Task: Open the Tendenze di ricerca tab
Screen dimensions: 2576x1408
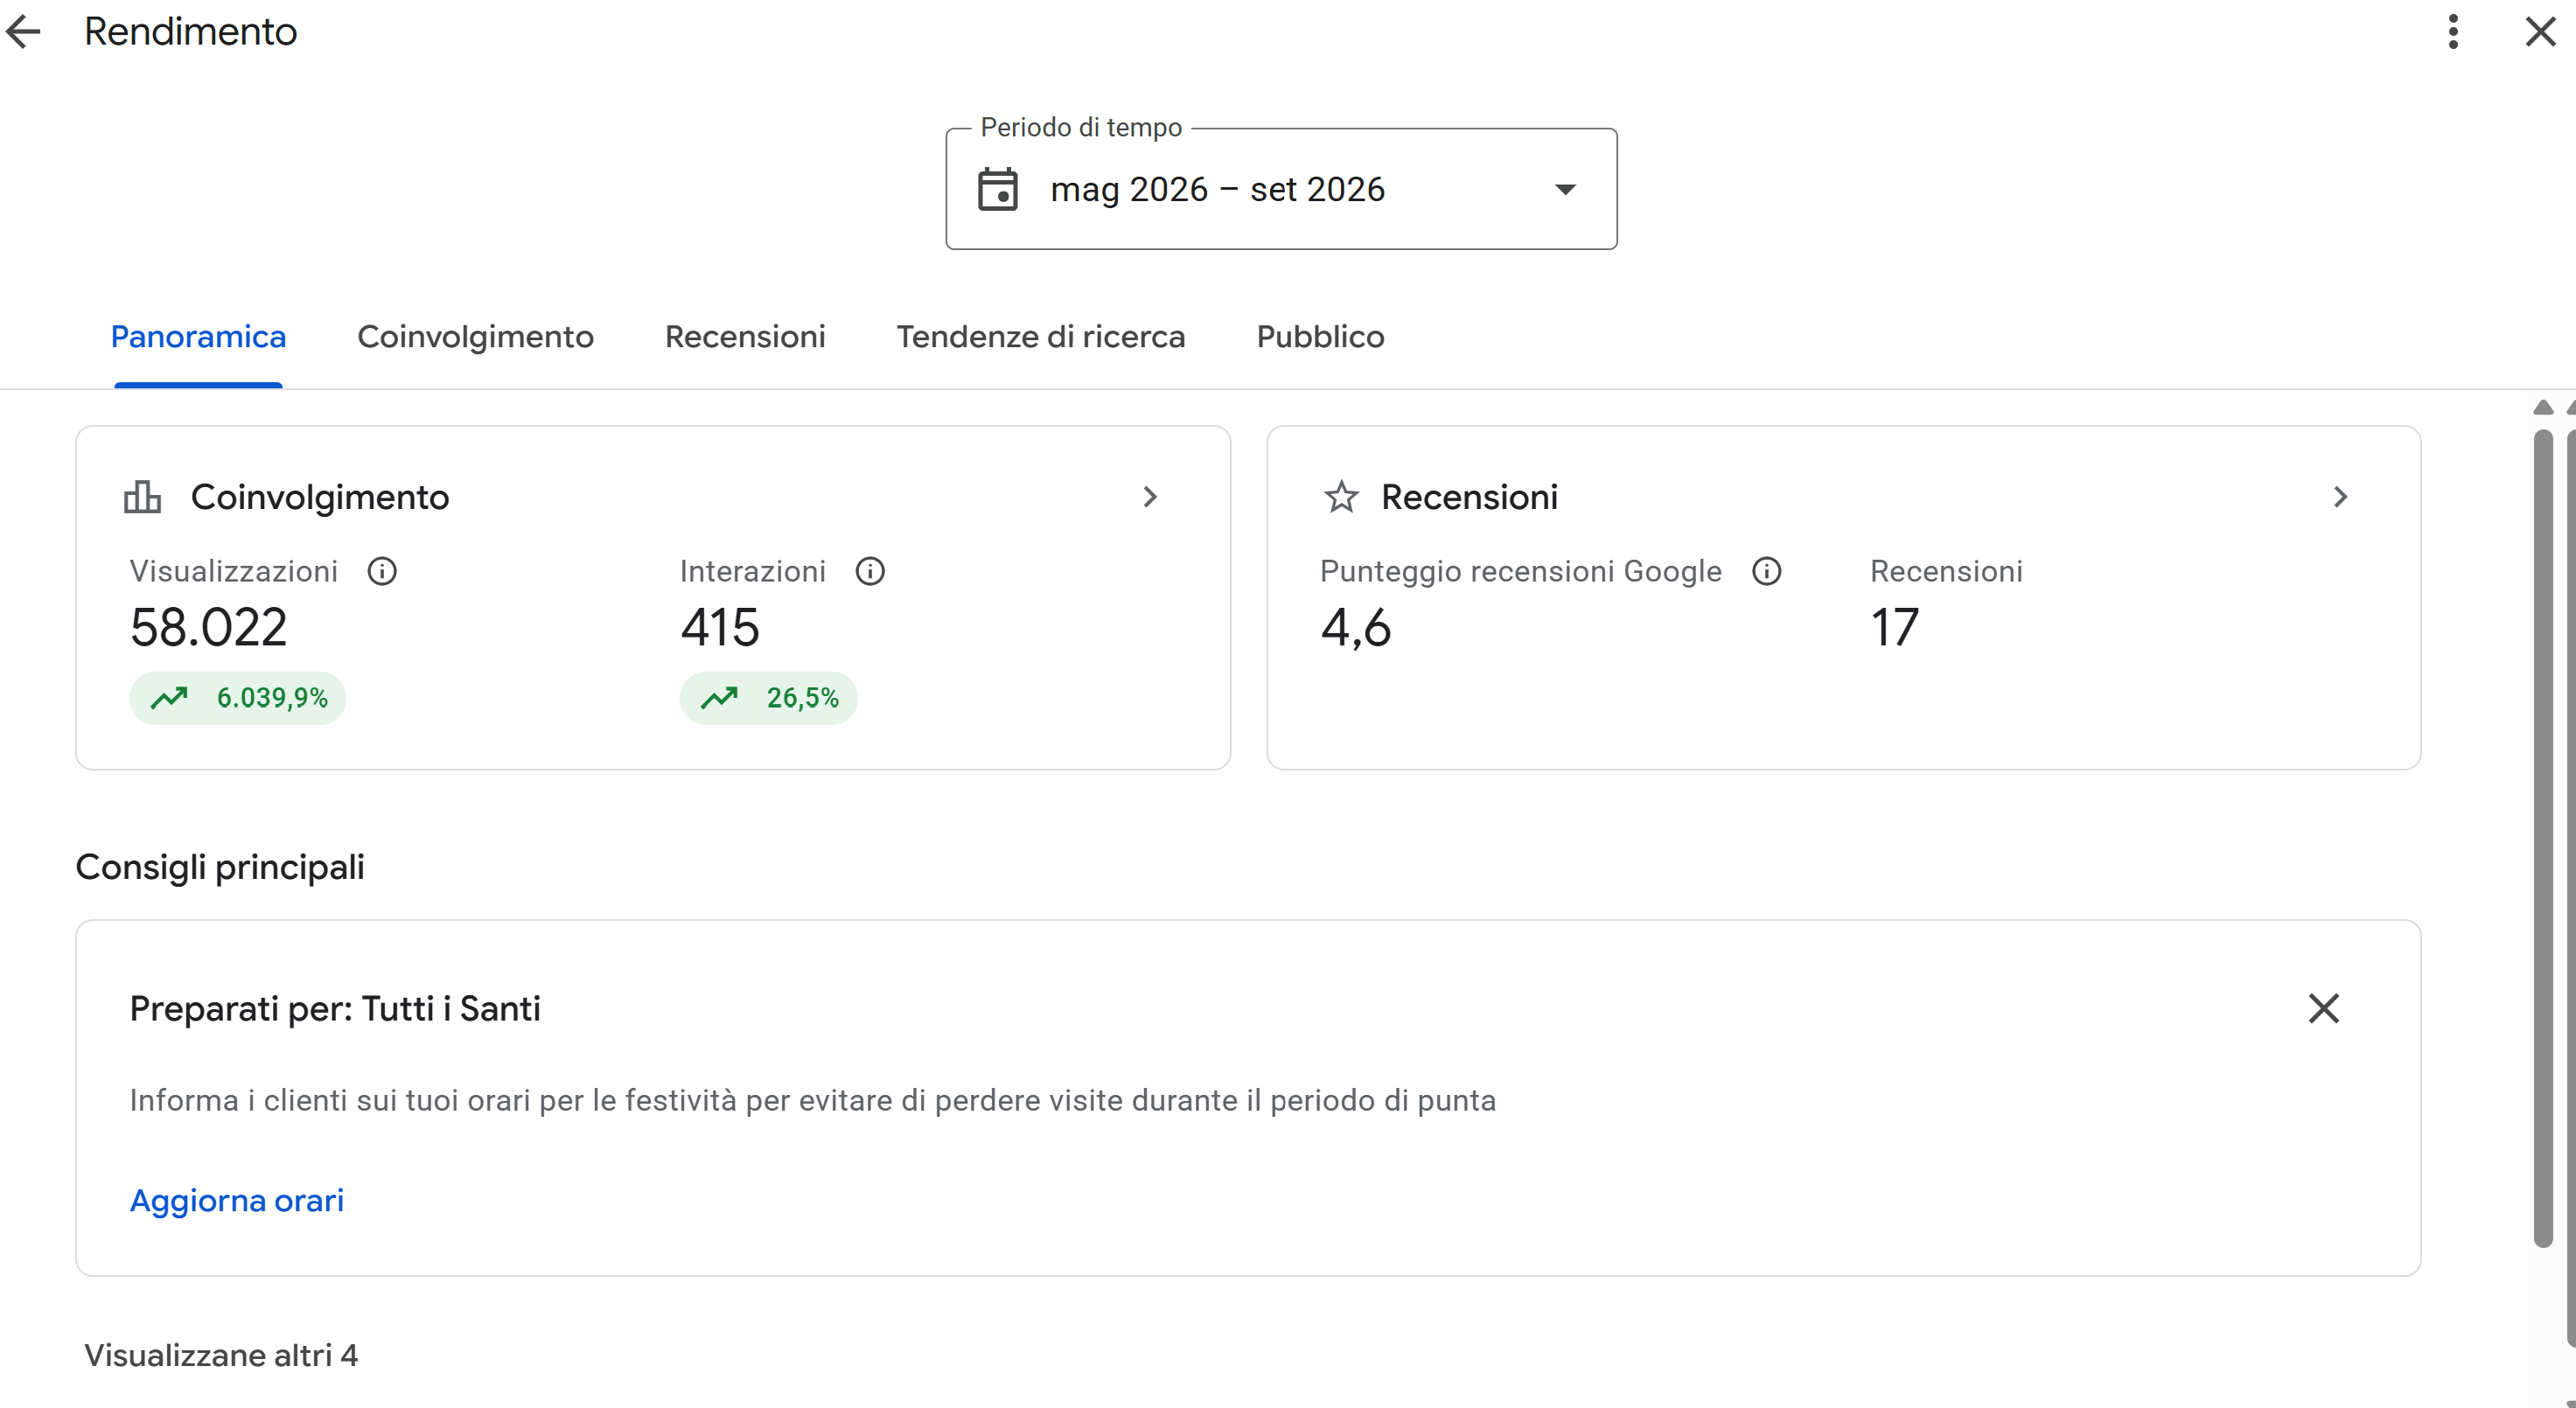Action: (1040, 337)
